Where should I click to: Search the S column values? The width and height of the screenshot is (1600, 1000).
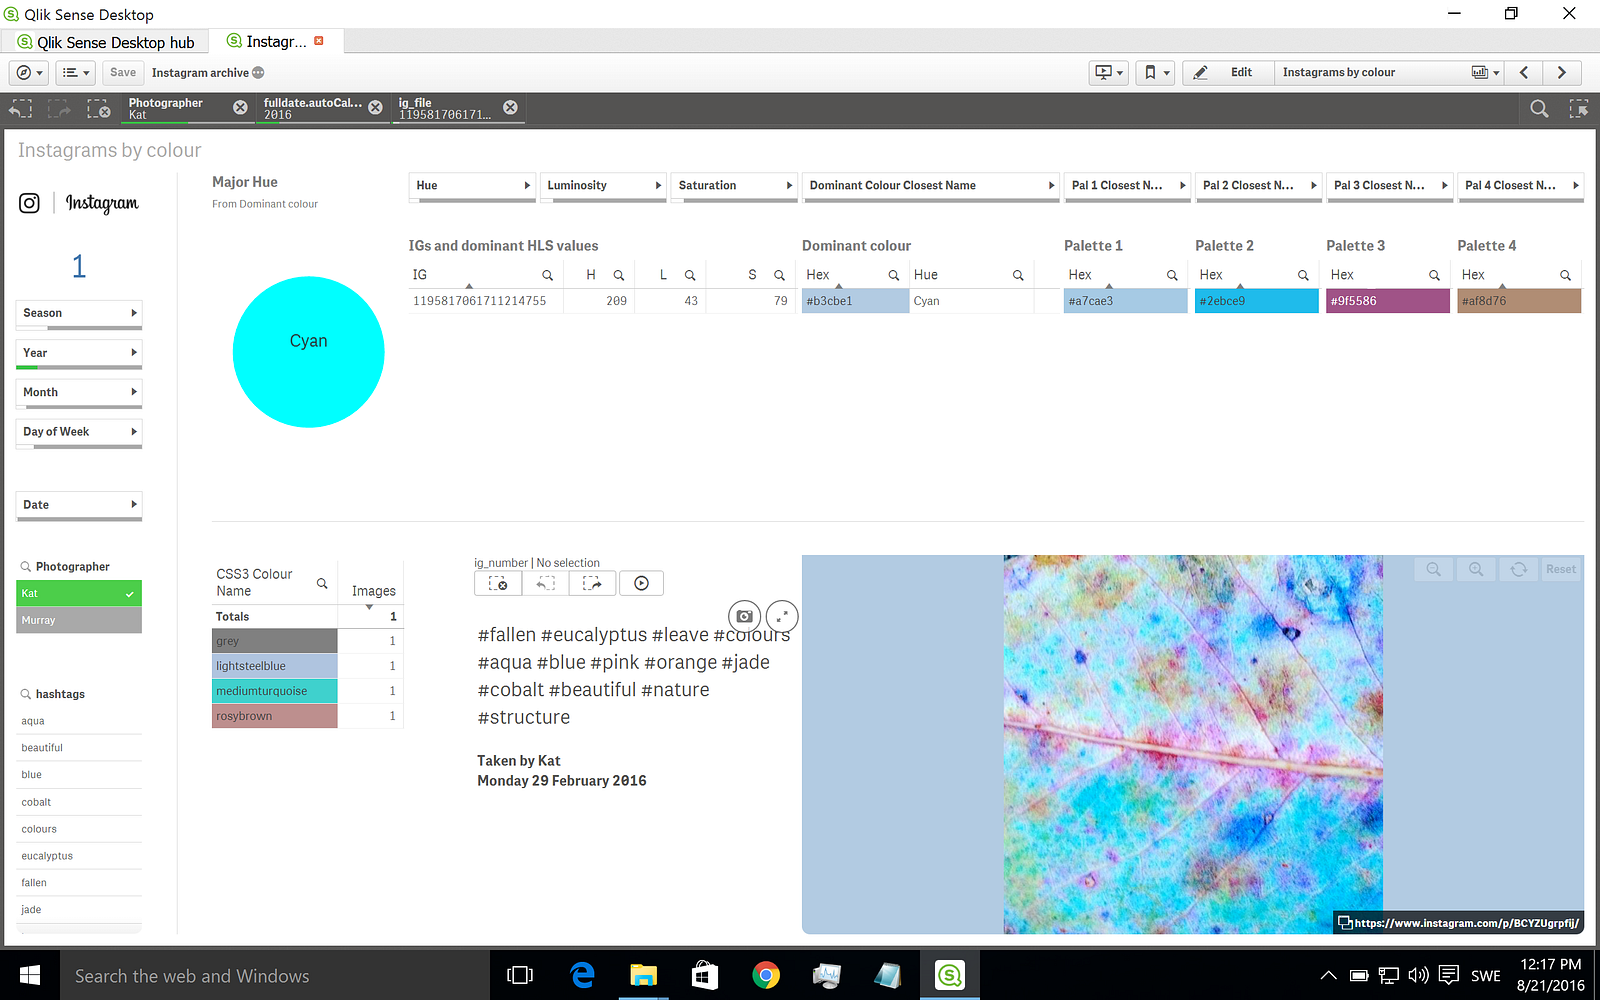coord(780,275)
